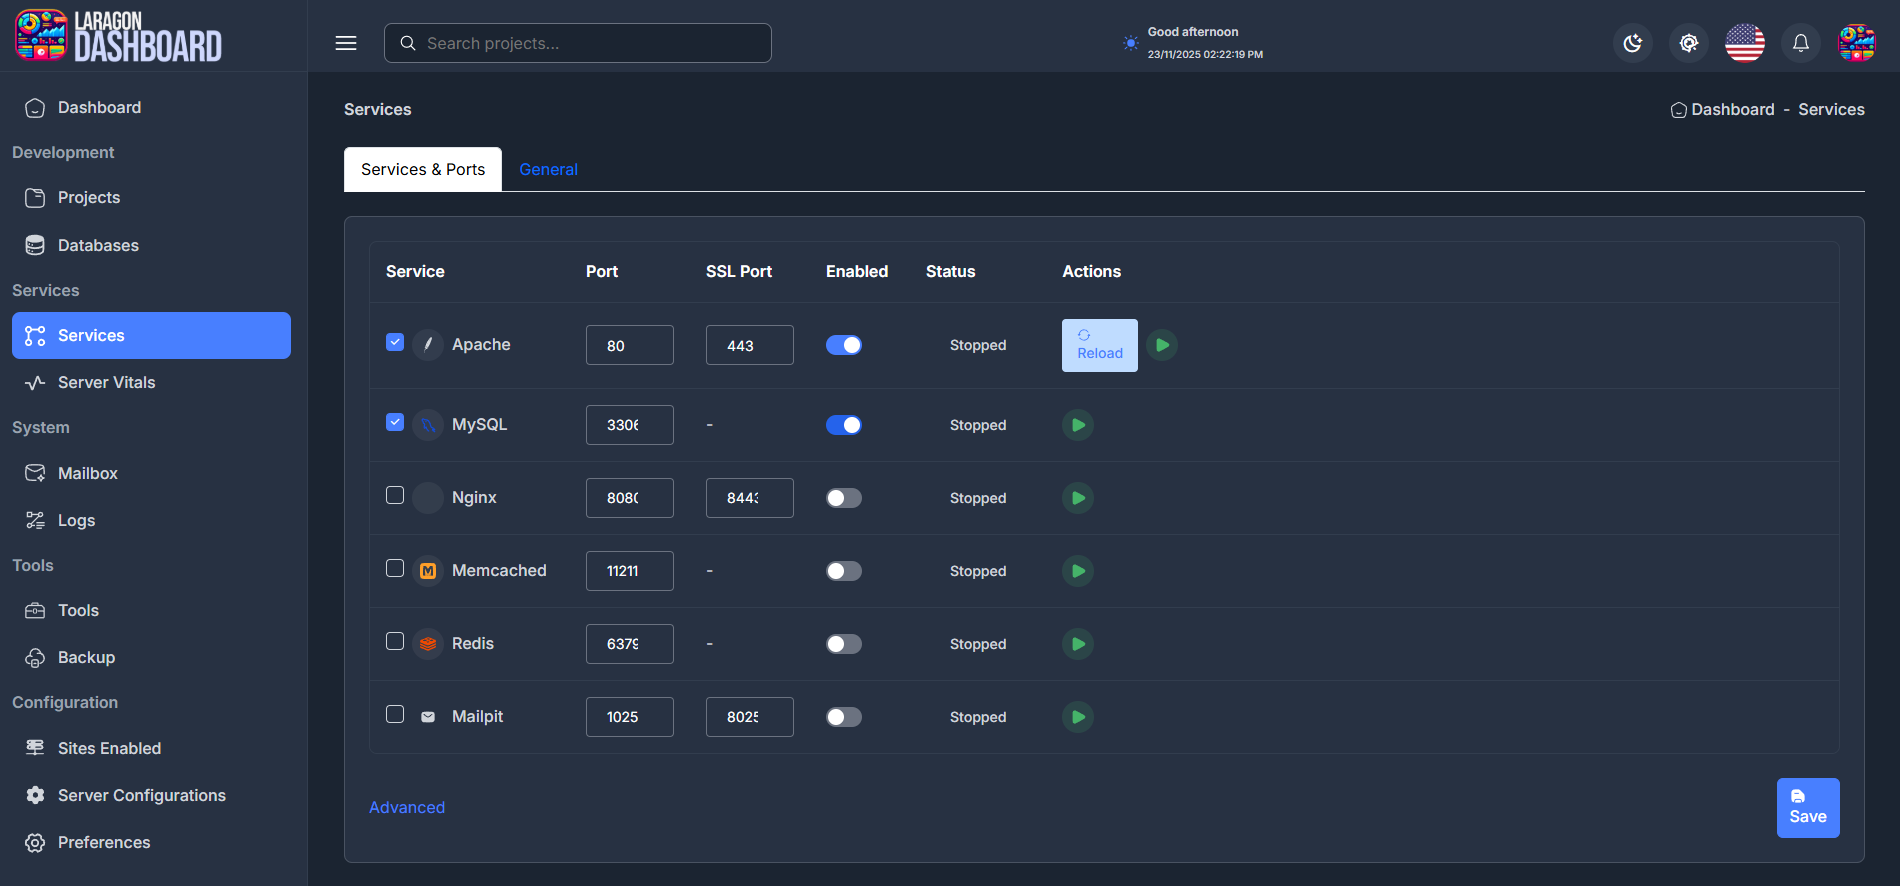
Task: Click the MySQL service icon
Action: coord(428,425)
